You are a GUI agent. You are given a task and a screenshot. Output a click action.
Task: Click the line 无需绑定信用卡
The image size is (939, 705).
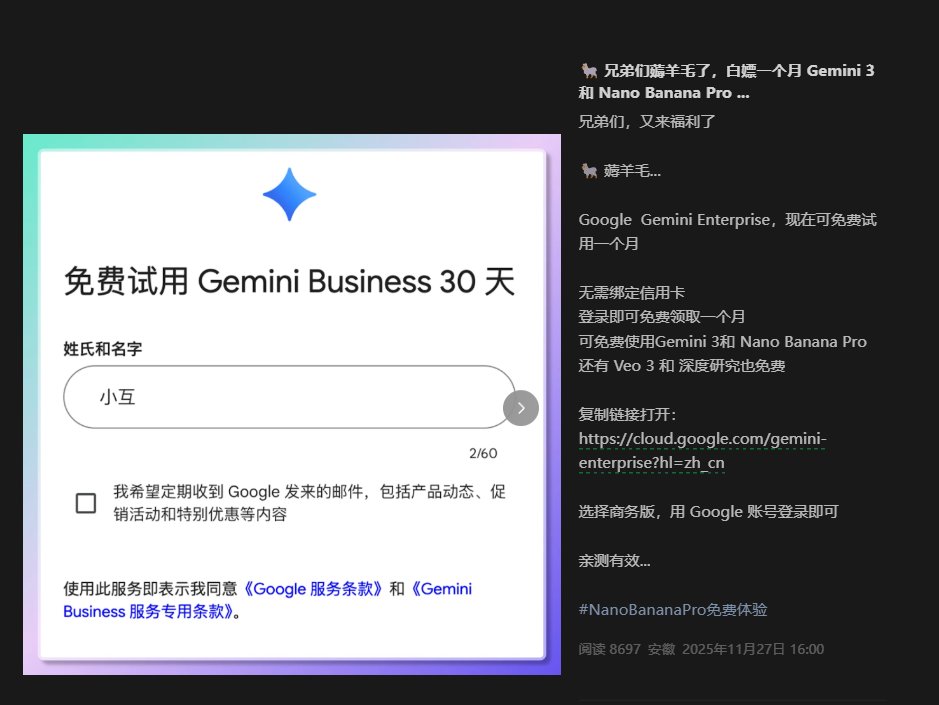pyautogui.click(x=631, y=292)
